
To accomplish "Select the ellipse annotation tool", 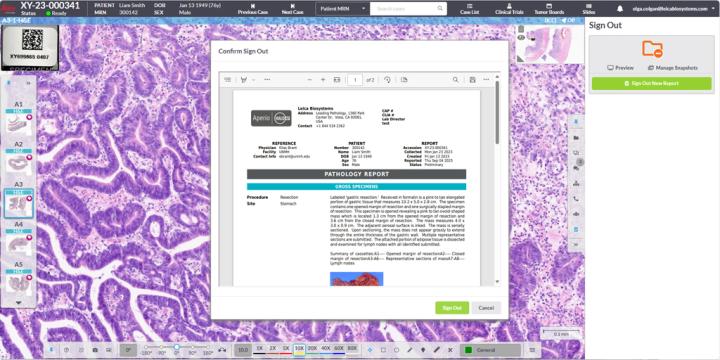I will 396,350.
